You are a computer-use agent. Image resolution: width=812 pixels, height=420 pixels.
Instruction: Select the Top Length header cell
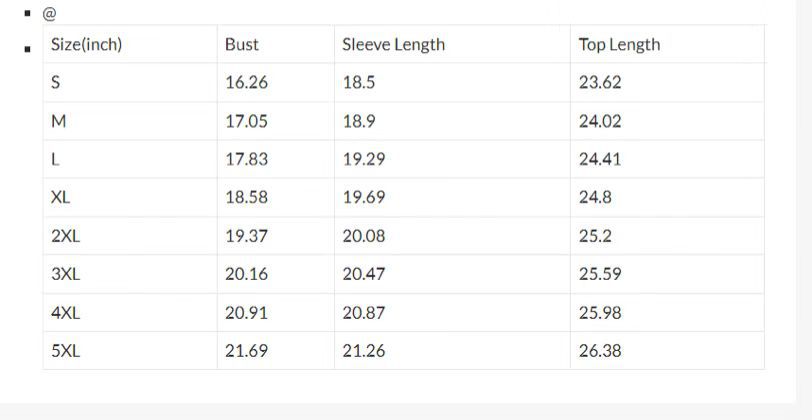click(619, 45)
